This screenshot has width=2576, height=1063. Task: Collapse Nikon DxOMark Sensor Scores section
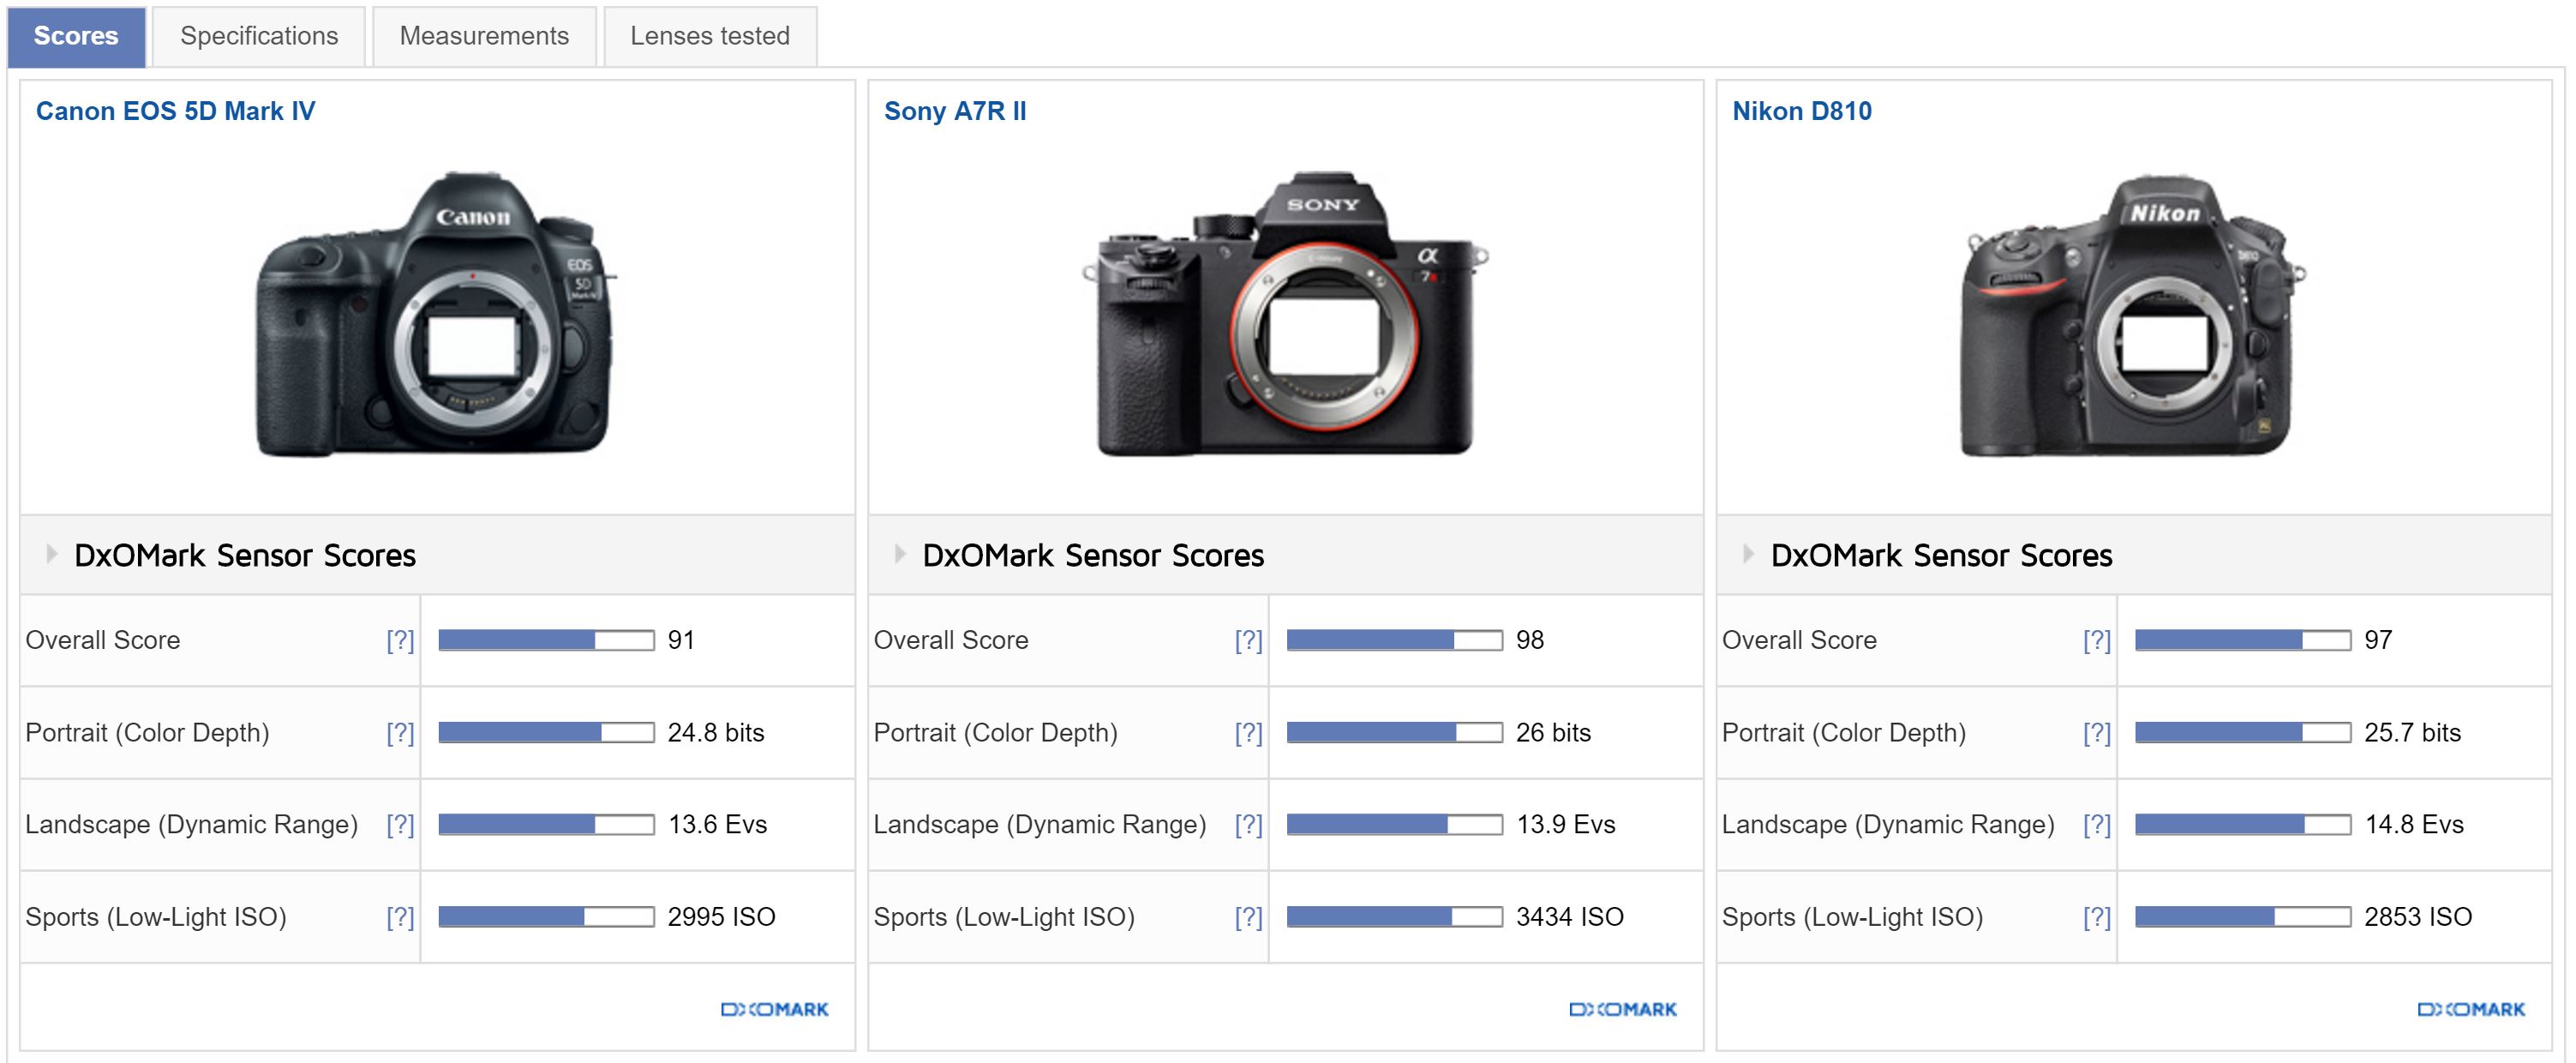click(x=1748, y=554)
